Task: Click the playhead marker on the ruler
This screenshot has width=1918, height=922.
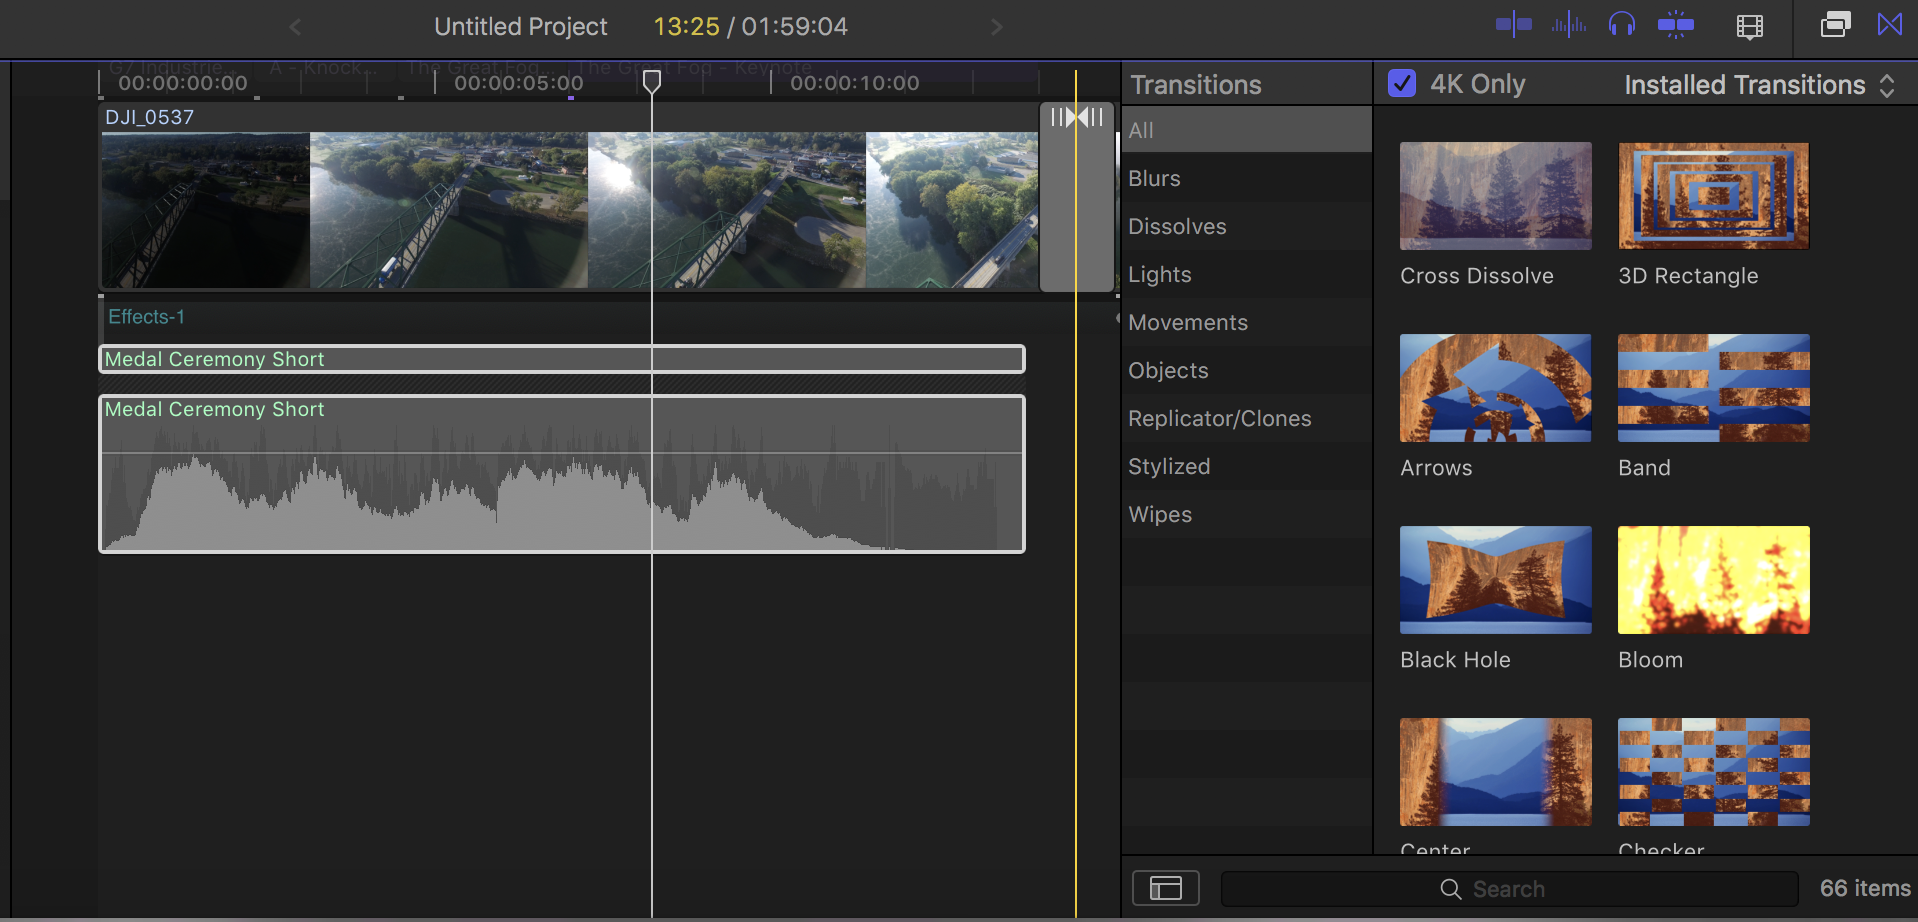Action: pyautogui.click(x=652, y=81)
